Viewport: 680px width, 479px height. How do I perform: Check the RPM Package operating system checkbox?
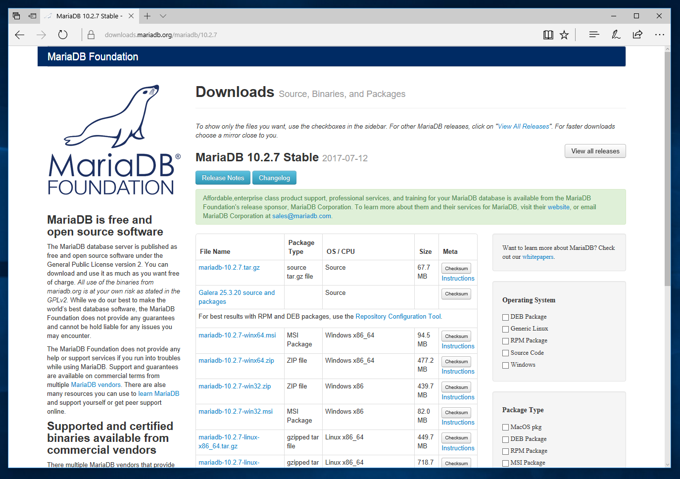point(505,341)
